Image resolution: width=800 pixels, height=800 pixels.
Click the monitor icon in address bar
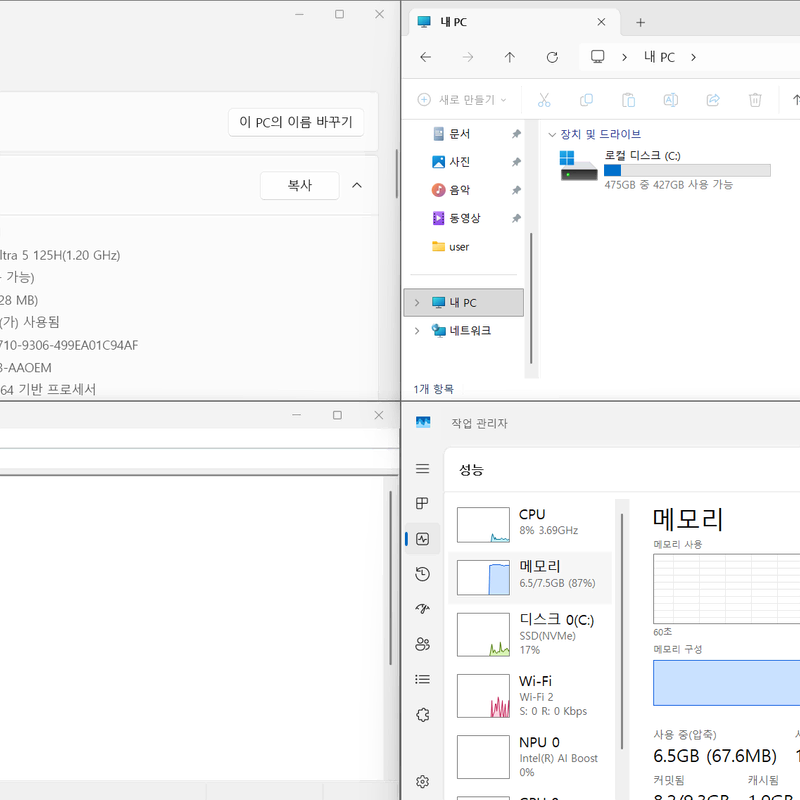point(597,57)
